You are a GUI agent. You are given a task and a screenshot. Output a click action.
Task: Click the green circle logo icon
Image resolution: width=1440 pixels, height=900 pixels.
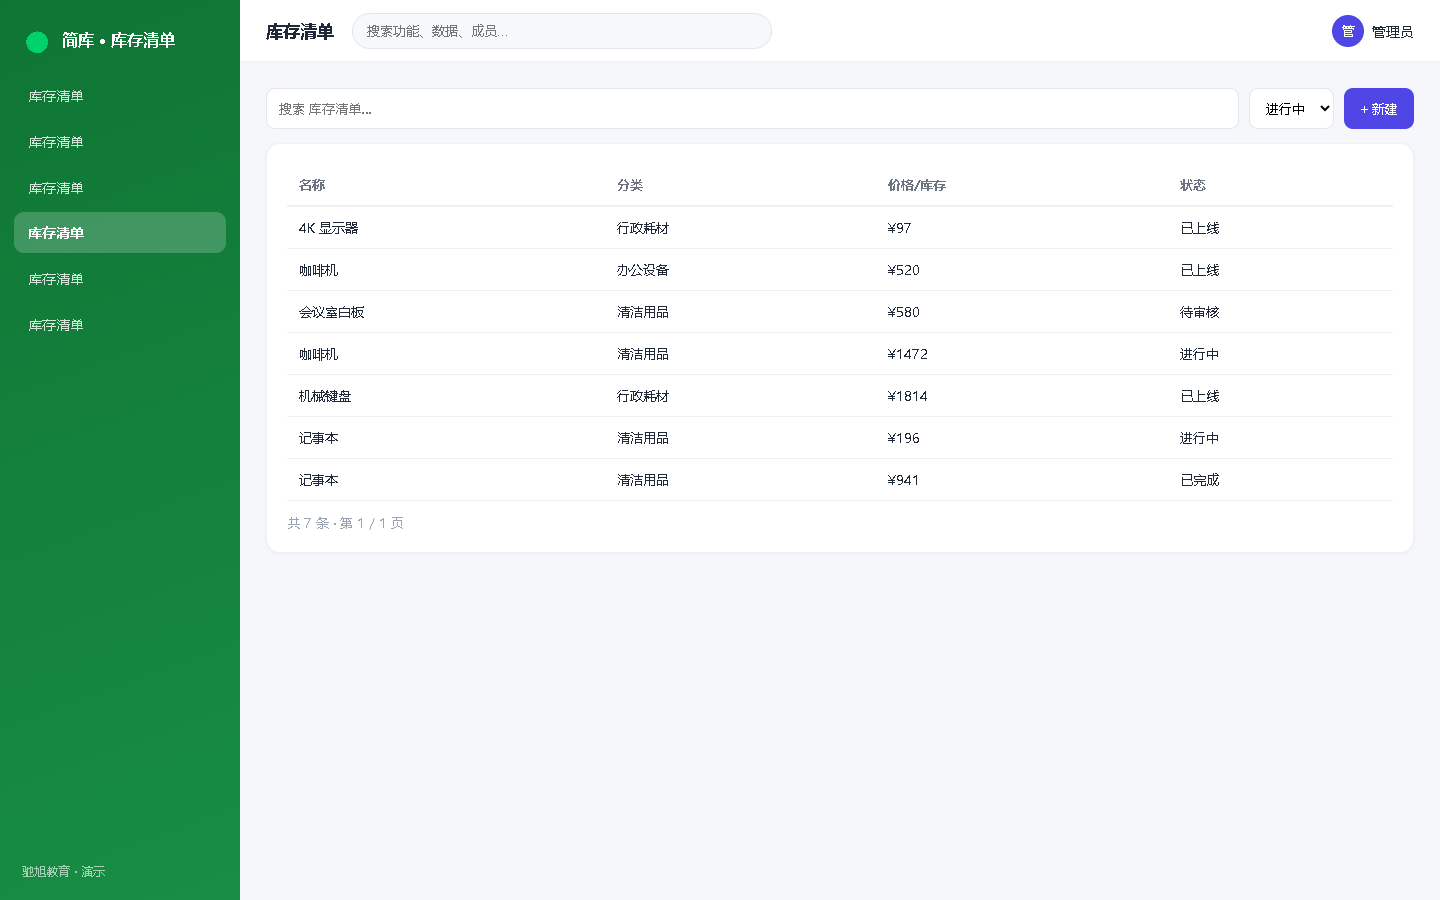[37, 42]
